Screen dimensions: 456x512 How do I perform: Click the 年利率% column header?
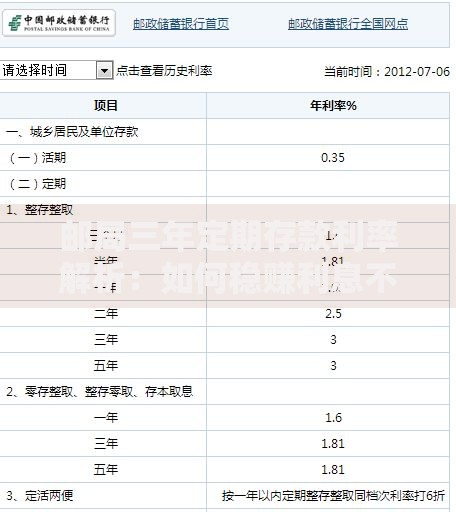pyautogui.click(x=333, y=105)
